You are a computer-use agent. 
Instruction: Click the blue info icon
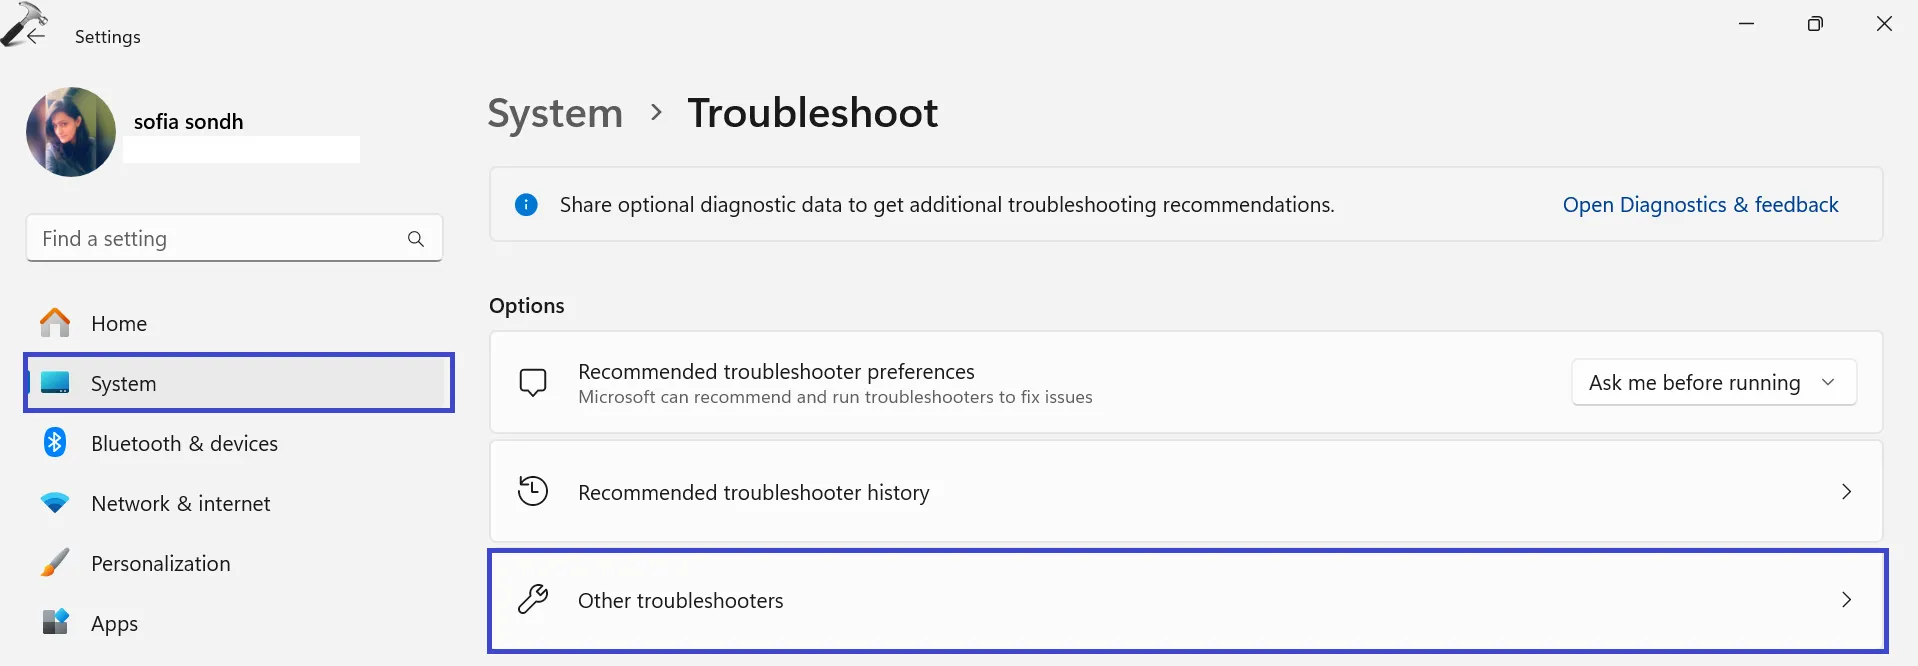click(x=526, y=205)
